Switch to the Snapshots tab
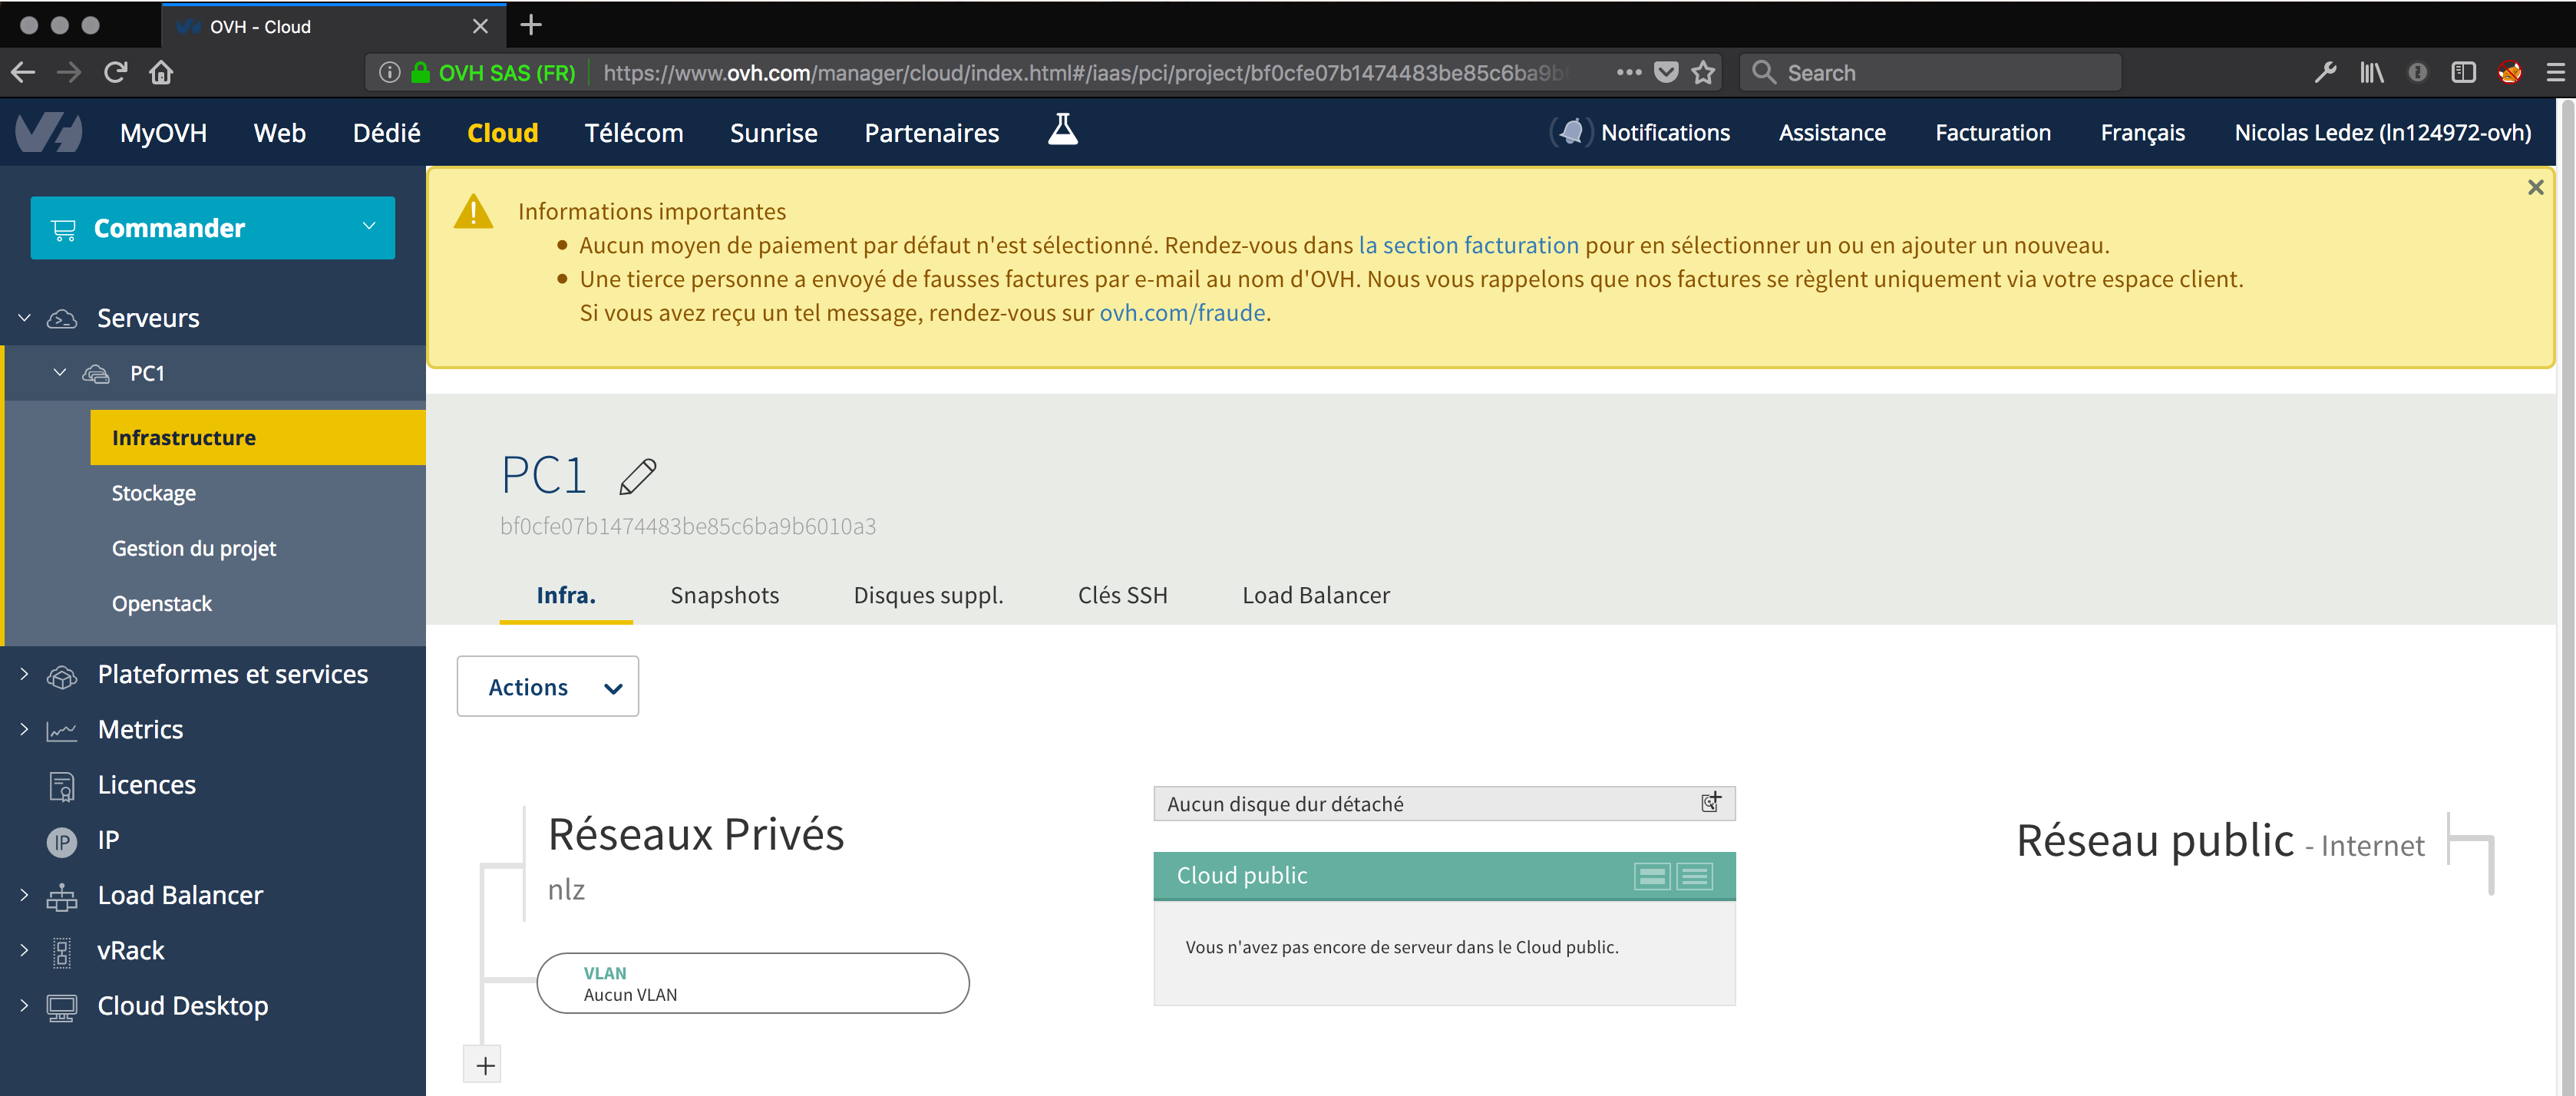The width and height of the screenshot is (2576, 1096). coord(724,595)
